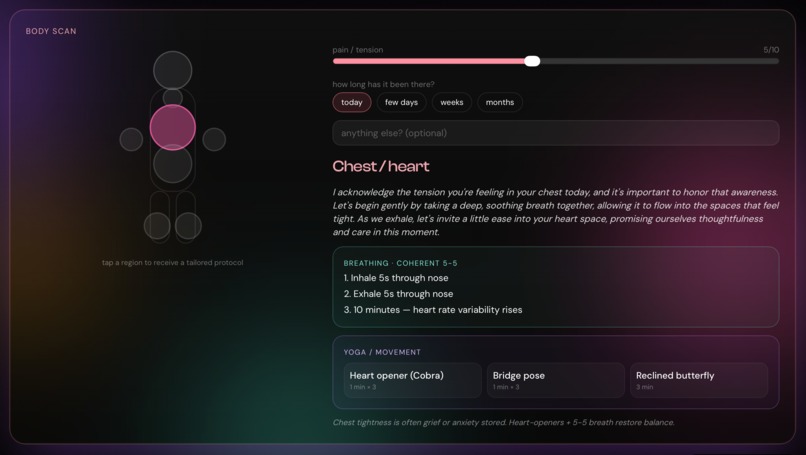The width and height of the screenshot is (806, 455).
Task: Click the 'BODY SCAN' title
Action: (51, 31)
